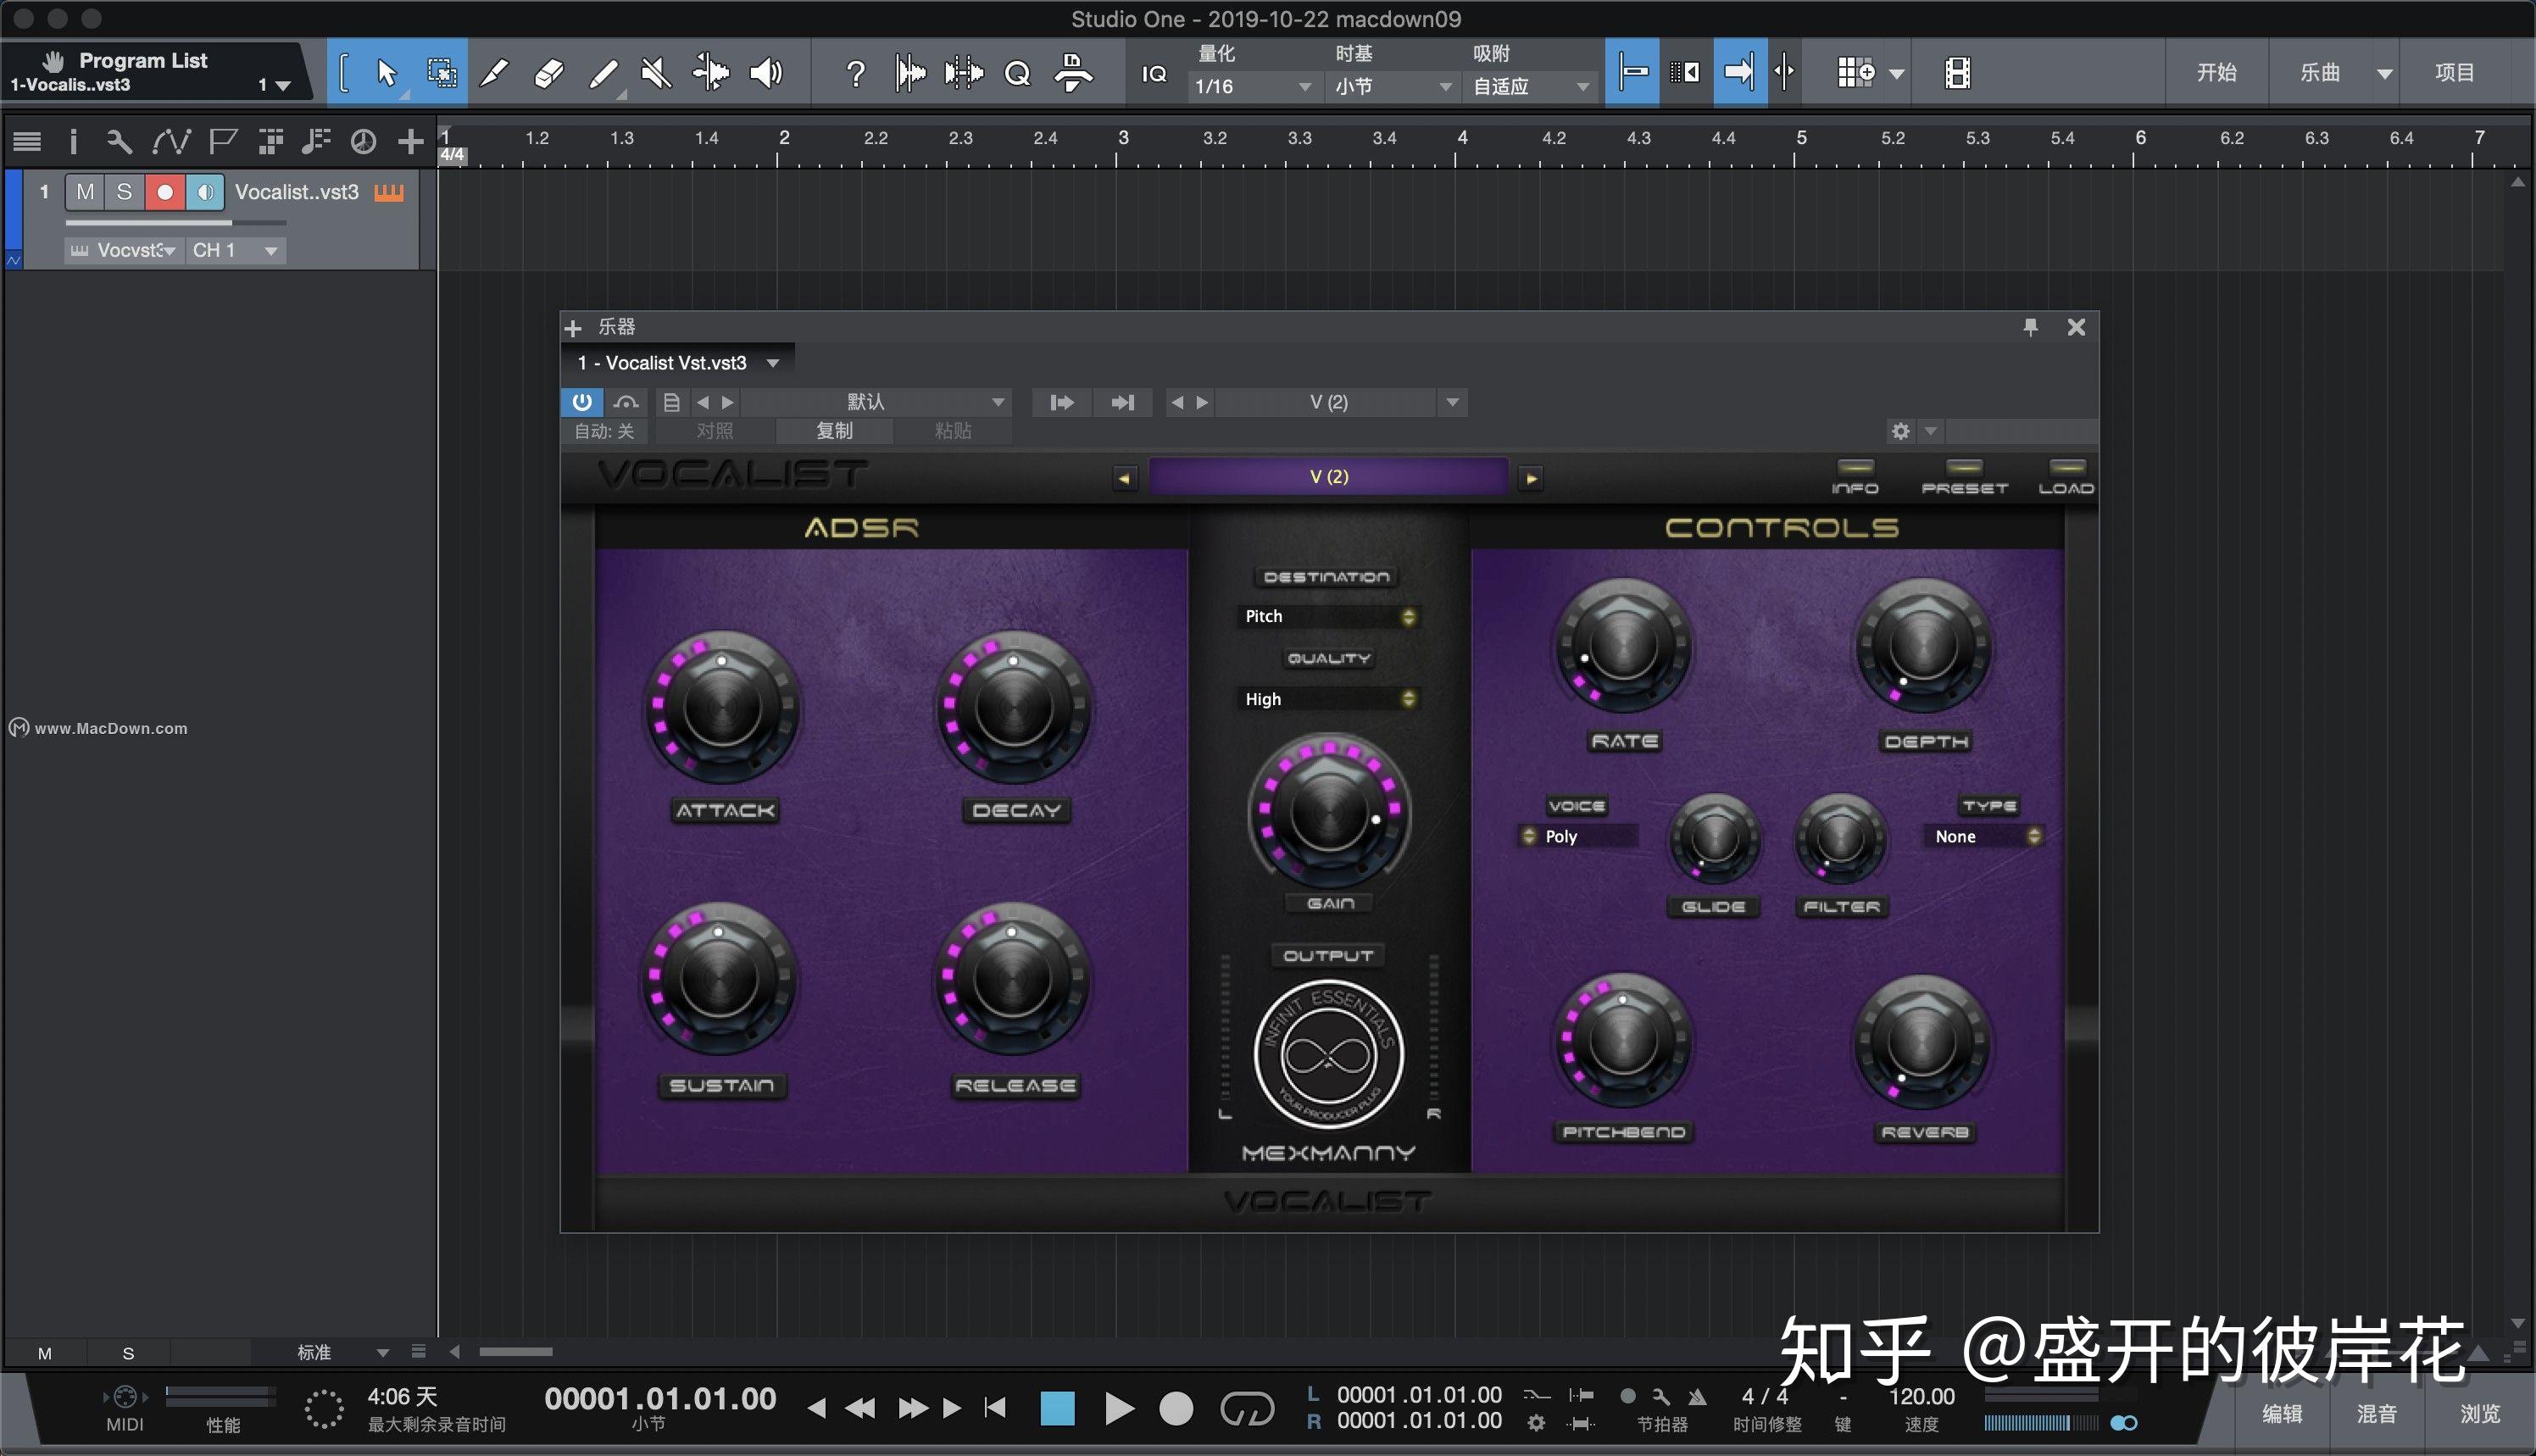Image resolution: width=2536 pixels, height=1456 pixels.
Task: Solo track 1 Vocalist..vst3
Action: 124,192
